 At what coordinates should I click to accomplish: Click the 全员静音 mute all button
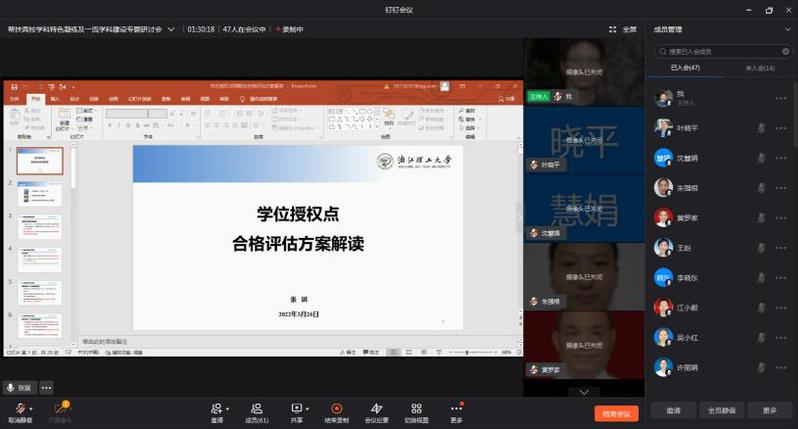(x=721, y=410)
